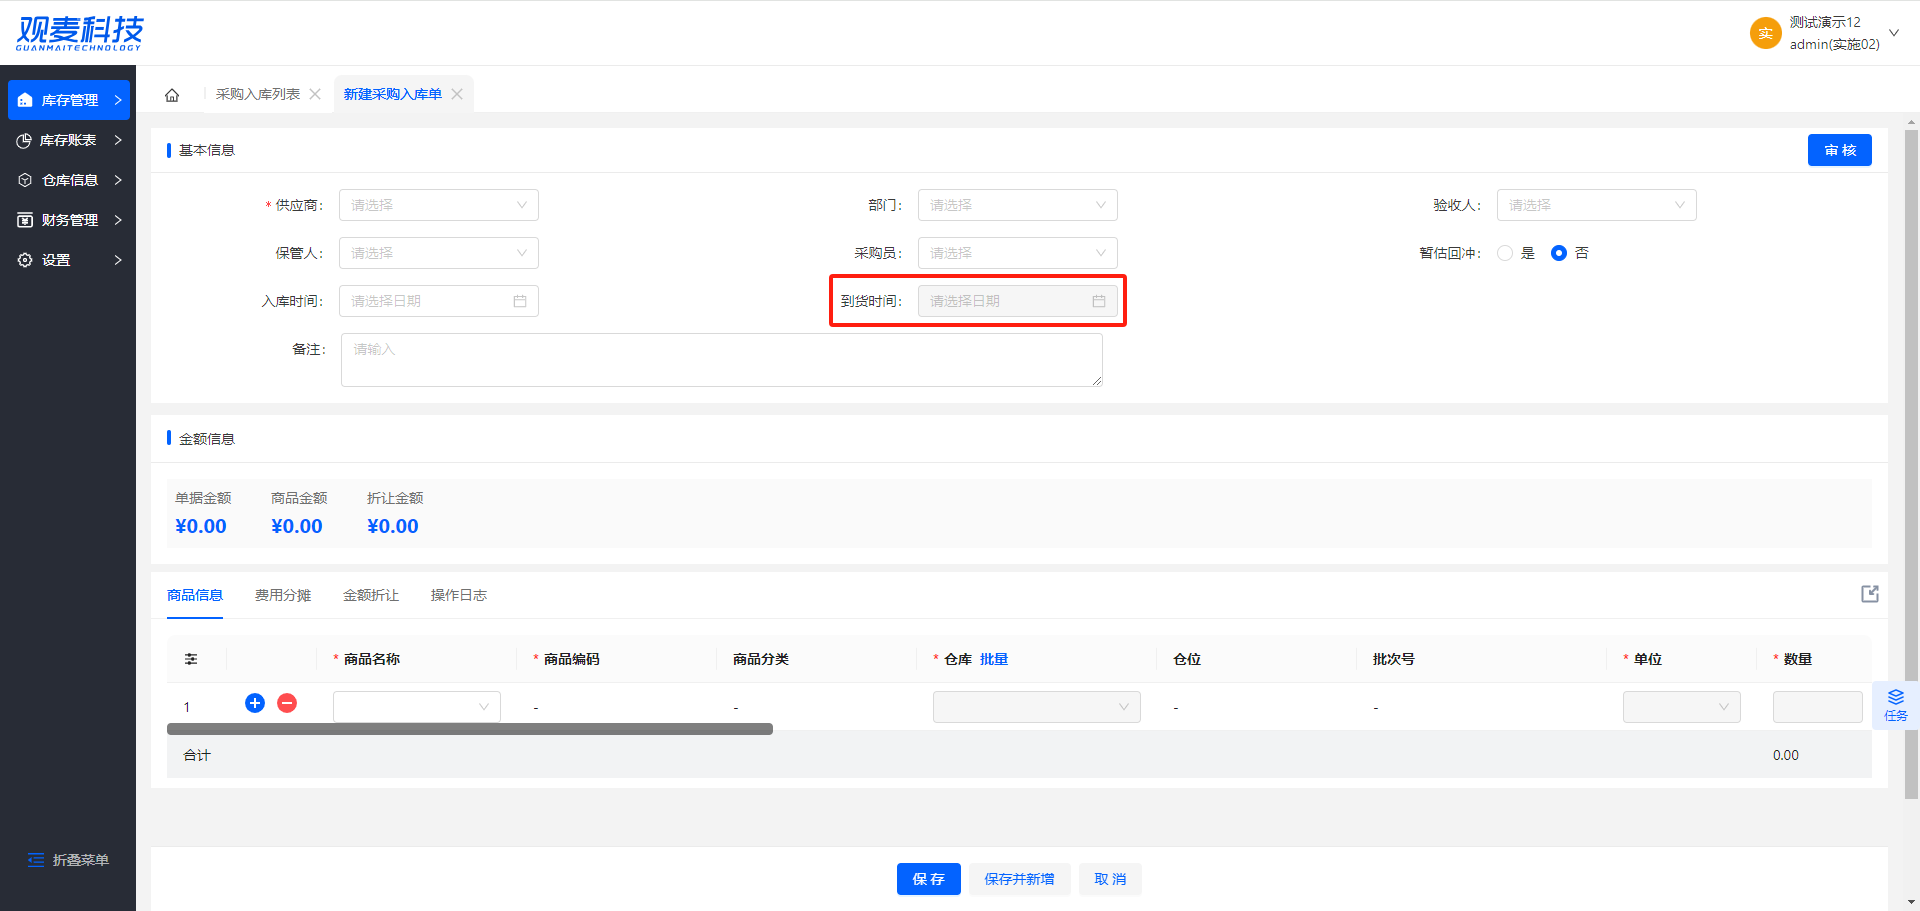
Task: Select 否 for 暂估回冲
Action: tap(1559, 253)
